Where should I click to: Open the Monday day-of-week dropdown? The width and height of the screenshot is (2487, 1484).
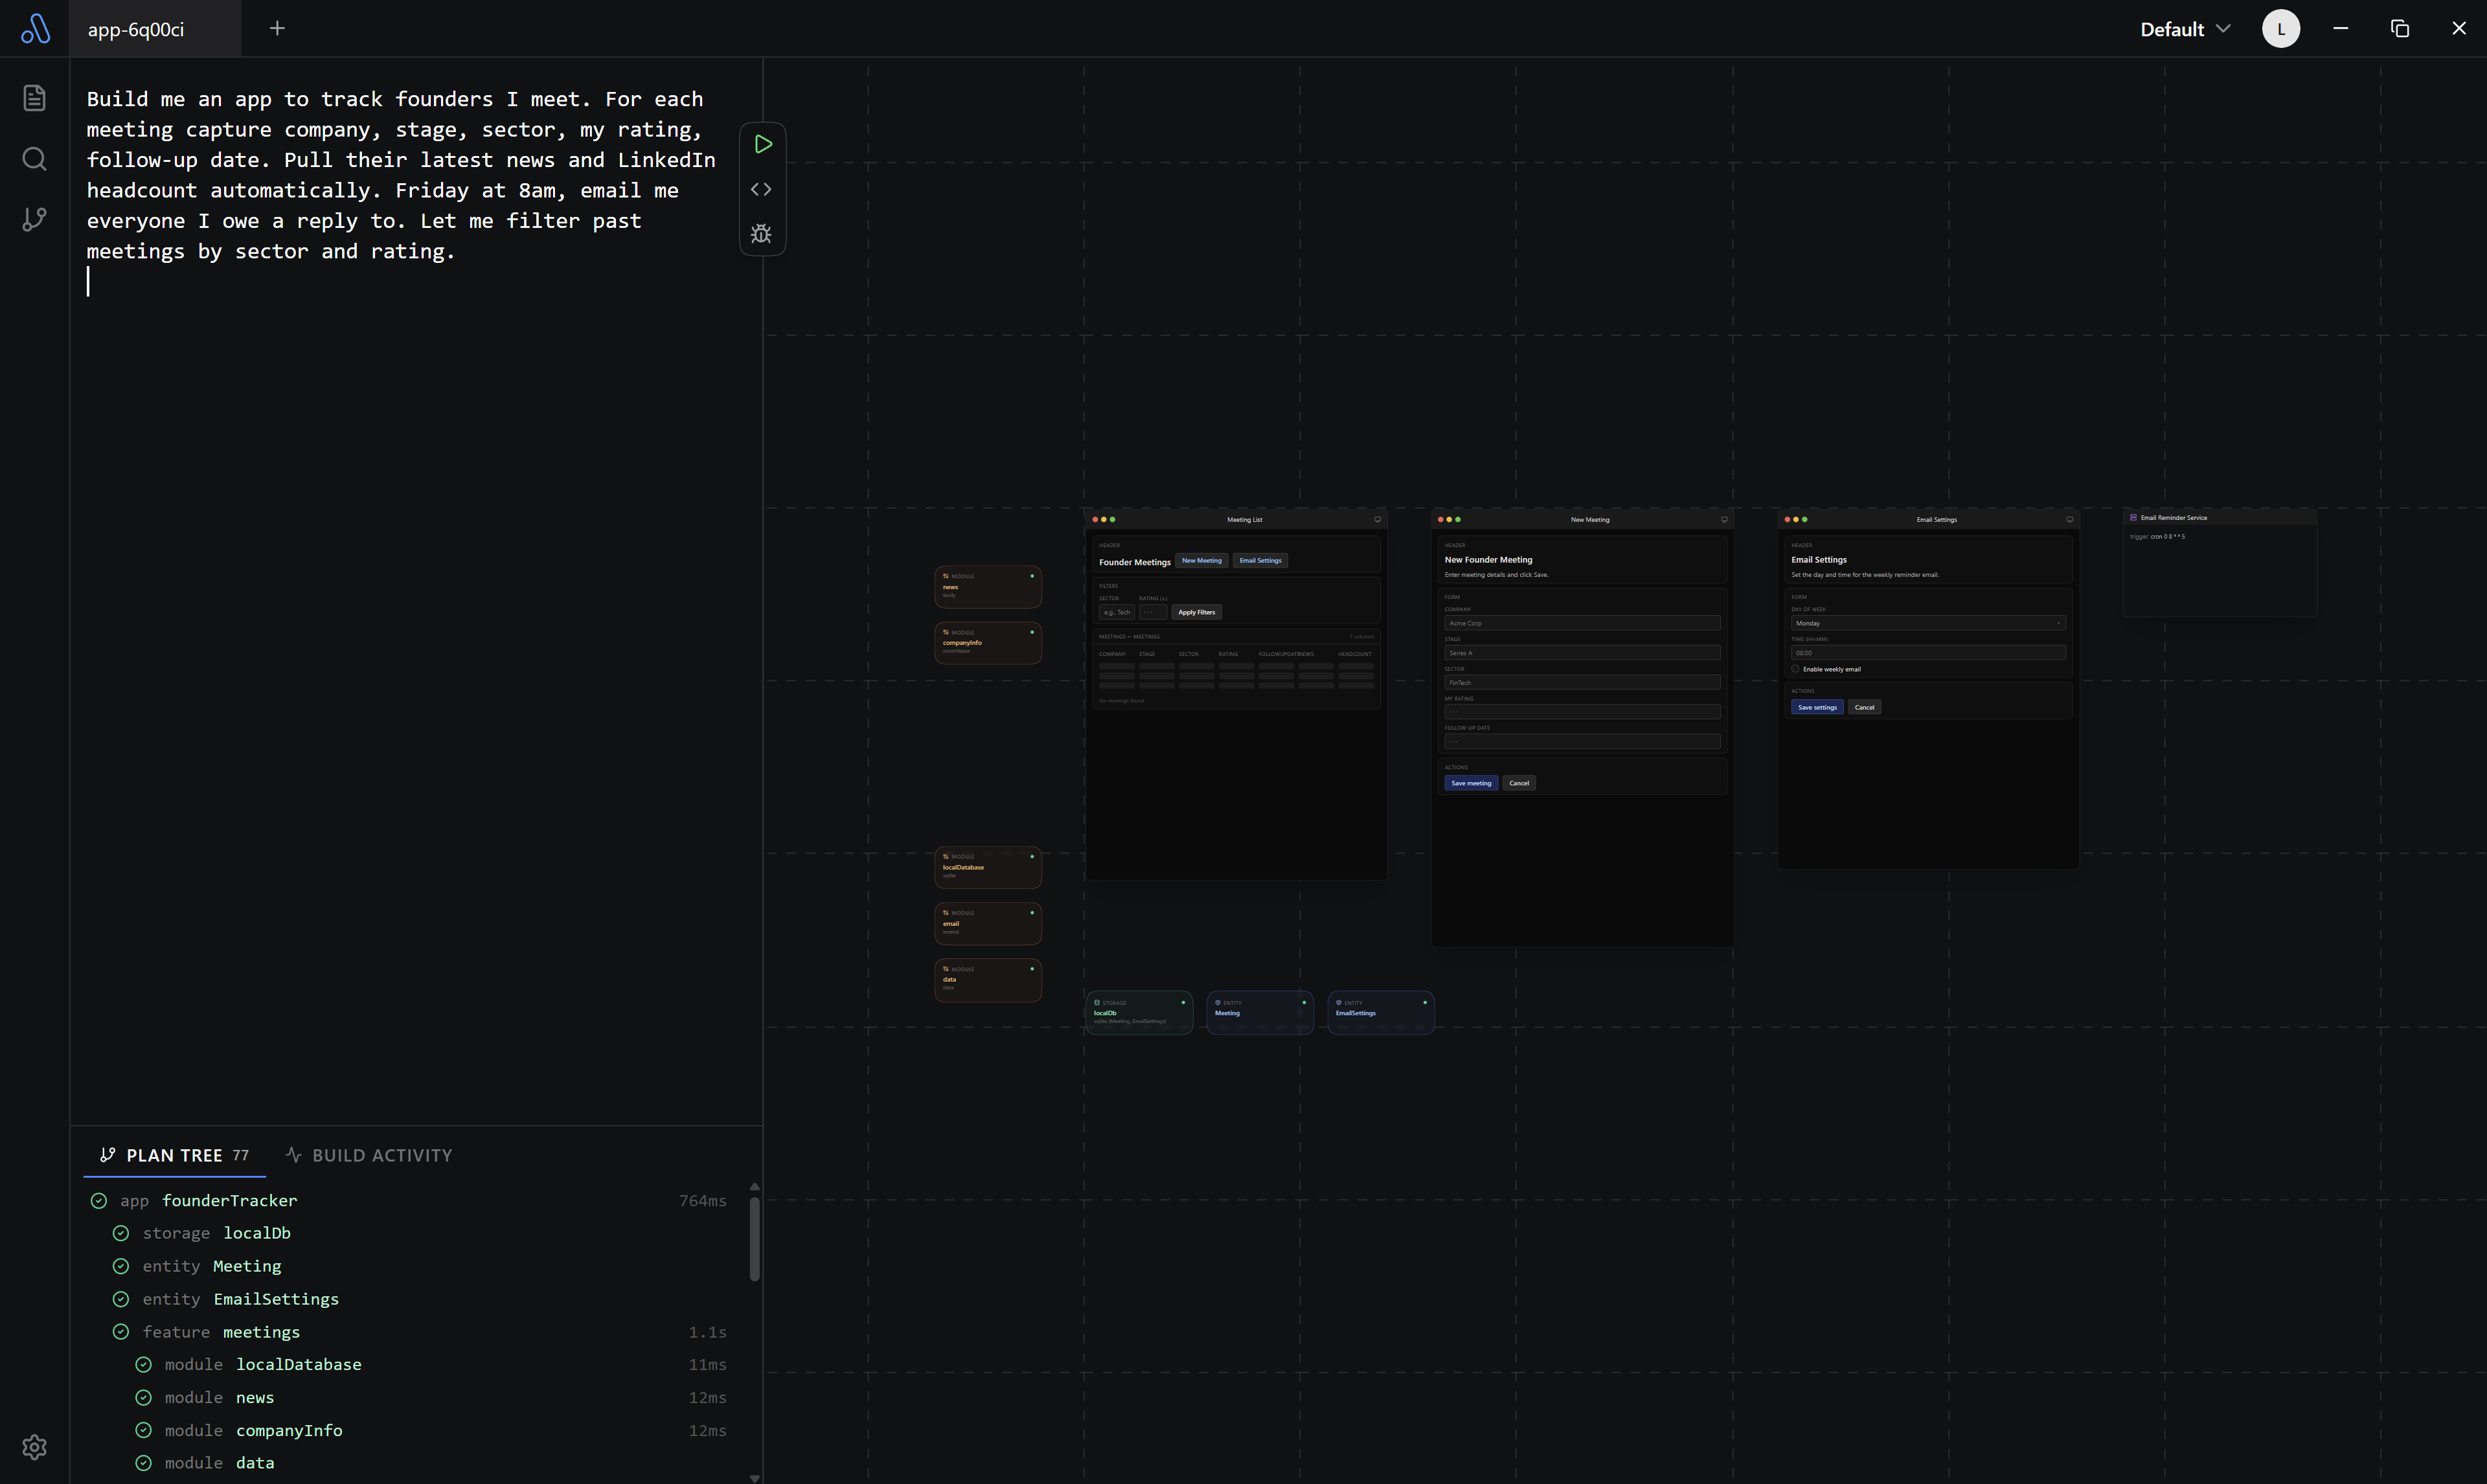(x=1928, y=623)
